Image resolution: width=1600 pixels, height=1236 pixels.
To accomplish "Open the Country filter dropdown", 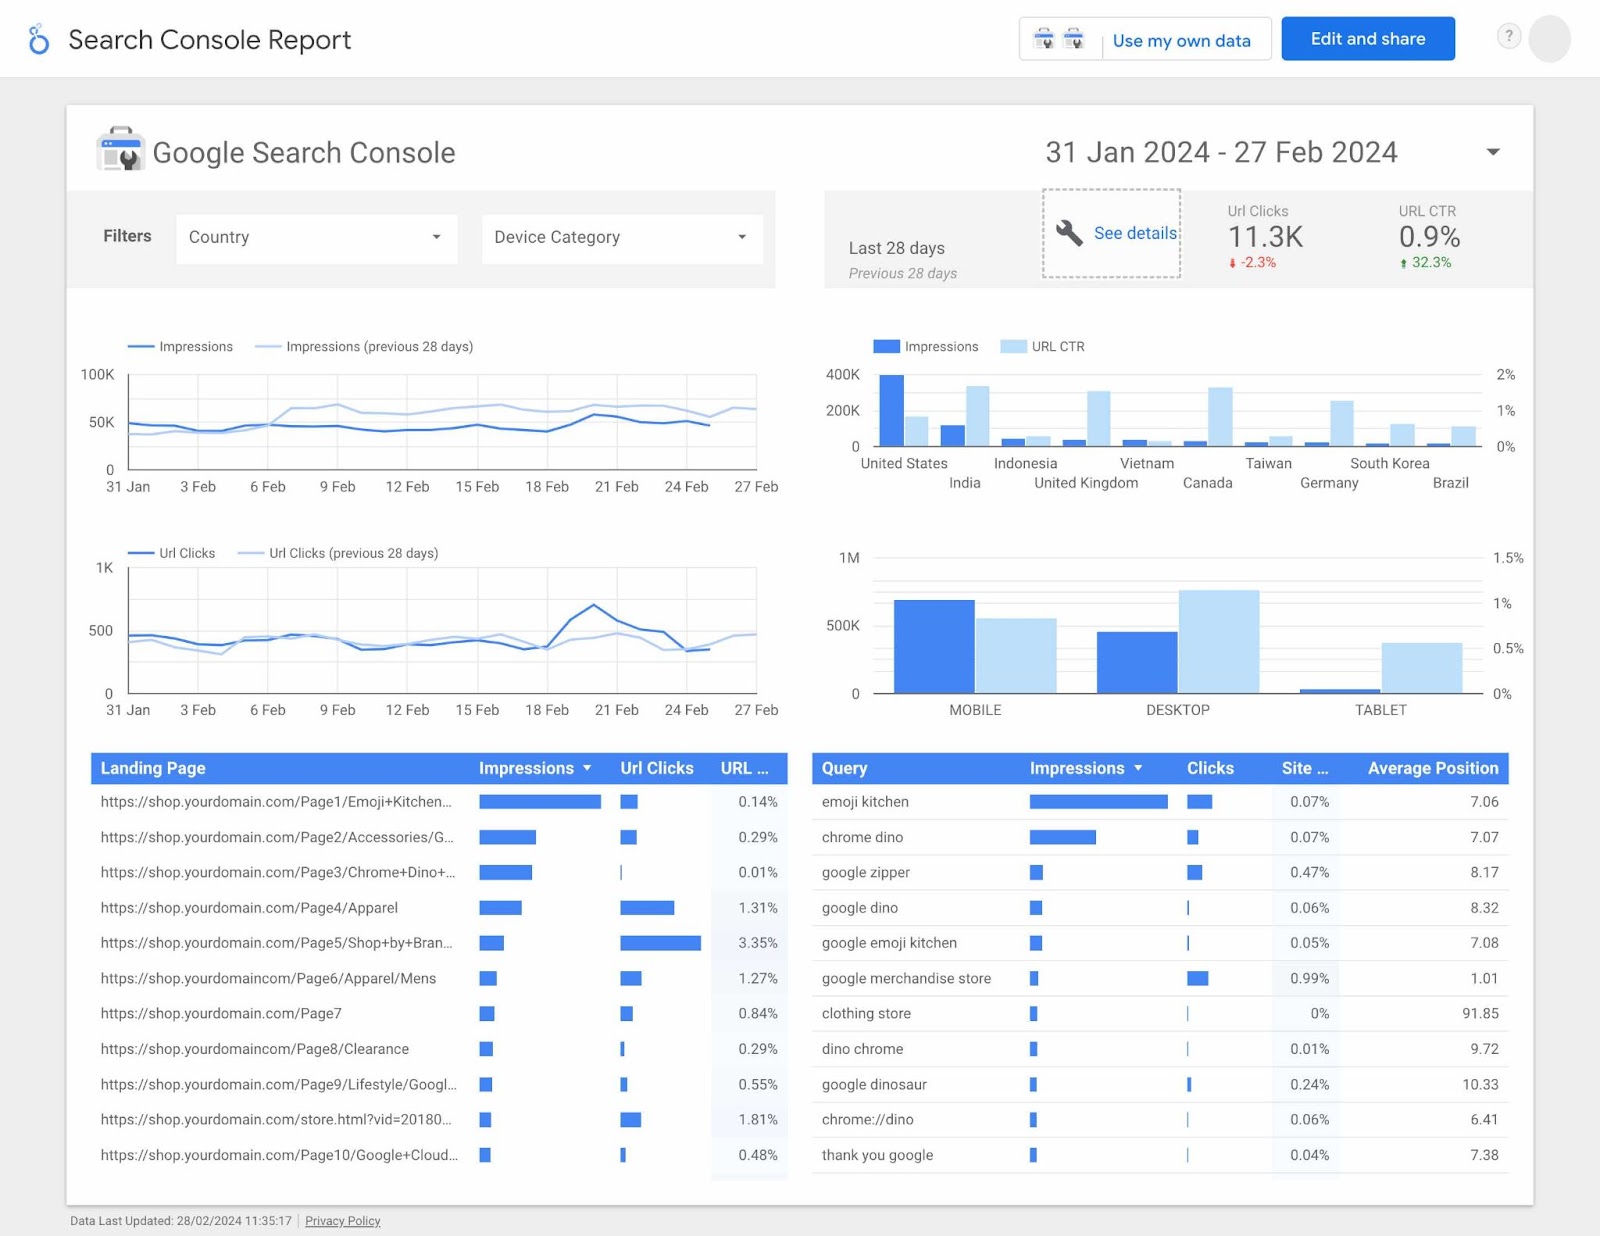I will click(x=316, y=238).
